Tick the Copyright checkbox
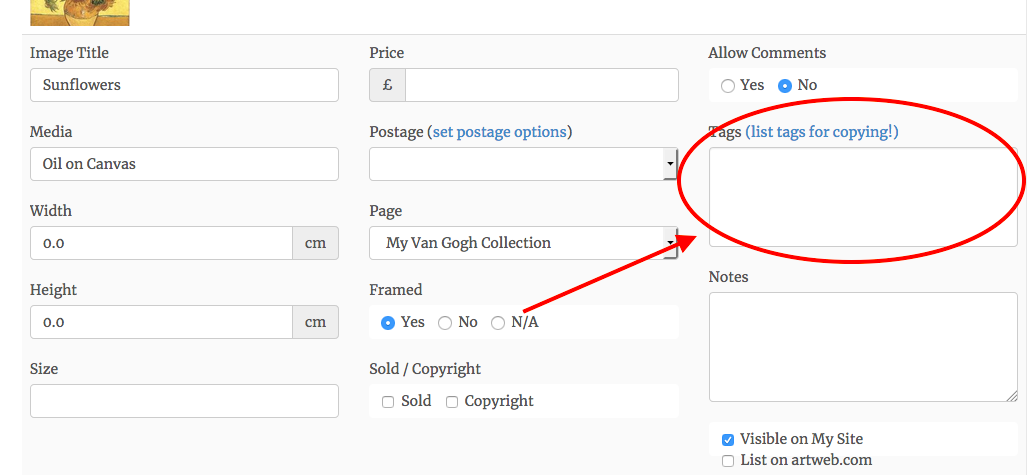This screenshot has width=1027, height=475. coord(452,402)
